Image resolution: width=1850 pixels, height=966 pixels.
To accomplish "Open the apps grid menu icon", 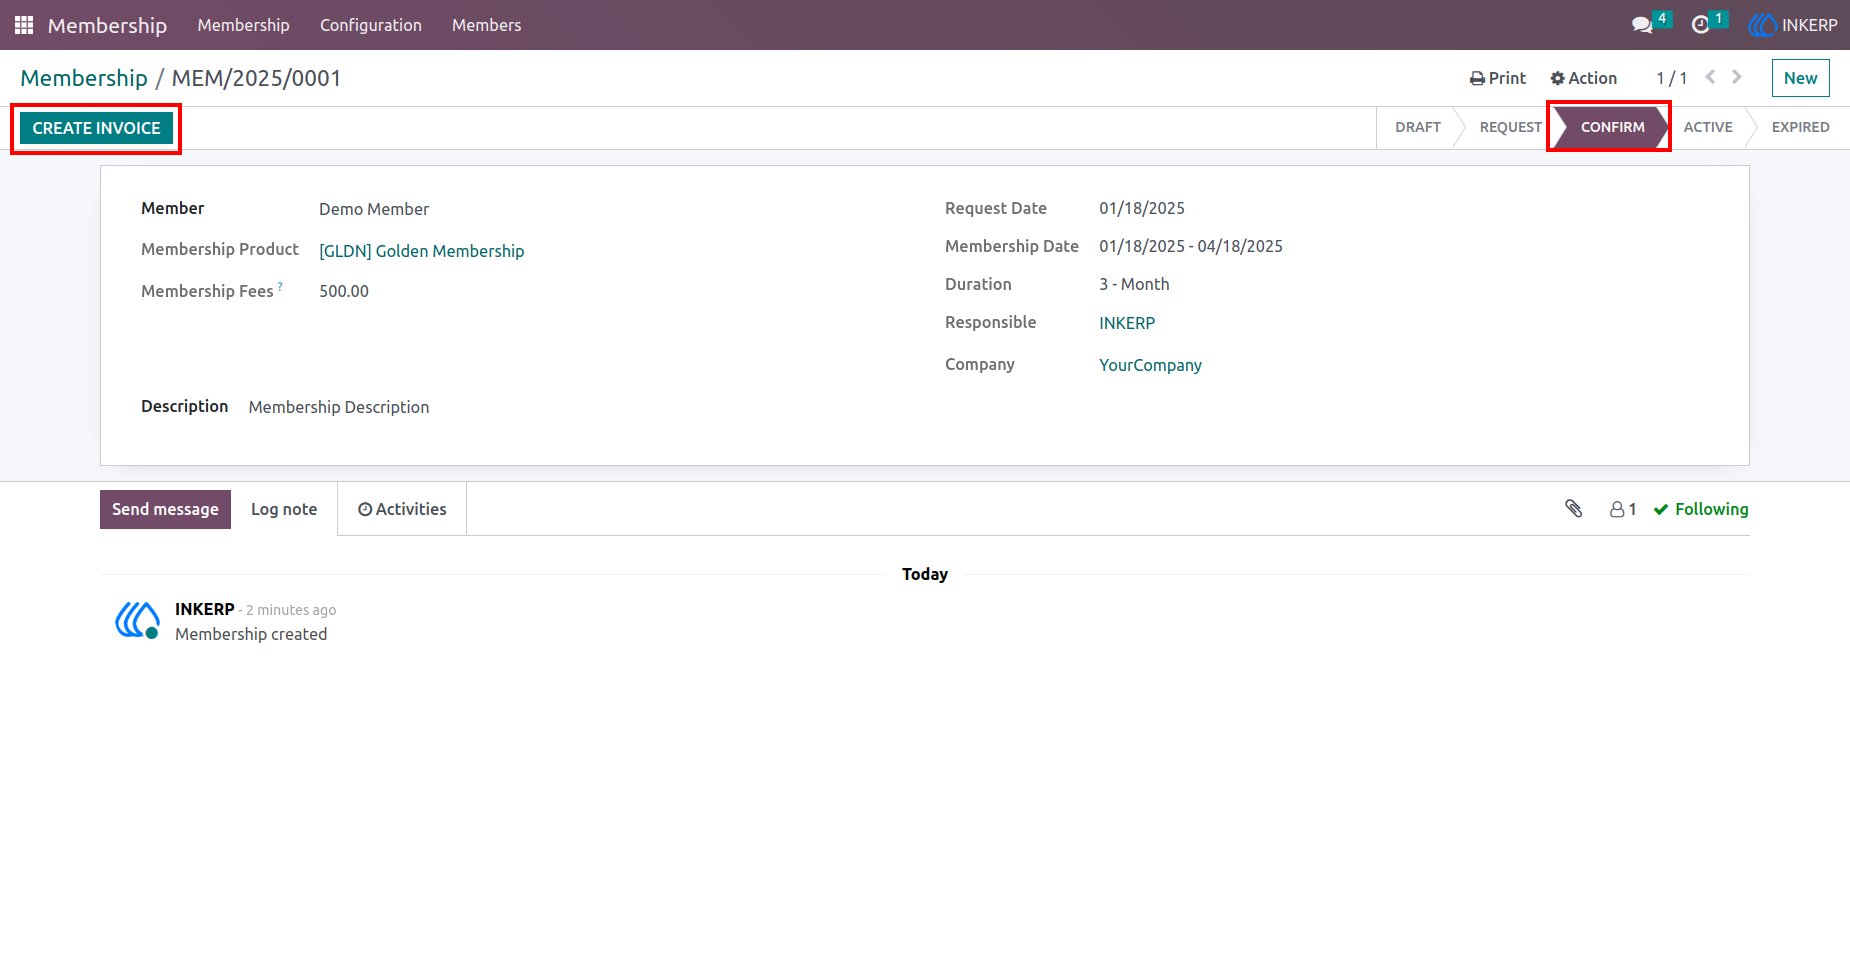I will click(24, 25).
